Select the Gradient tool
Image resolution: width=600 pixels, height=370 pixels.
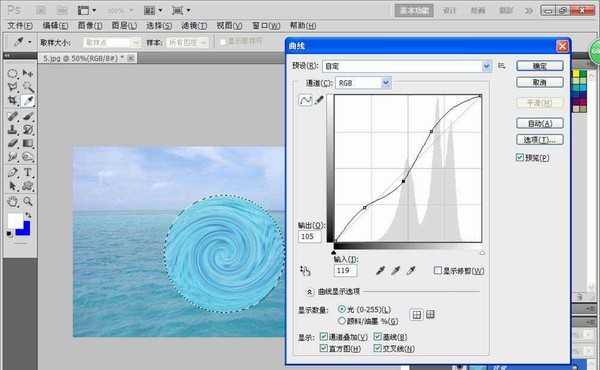28,143
